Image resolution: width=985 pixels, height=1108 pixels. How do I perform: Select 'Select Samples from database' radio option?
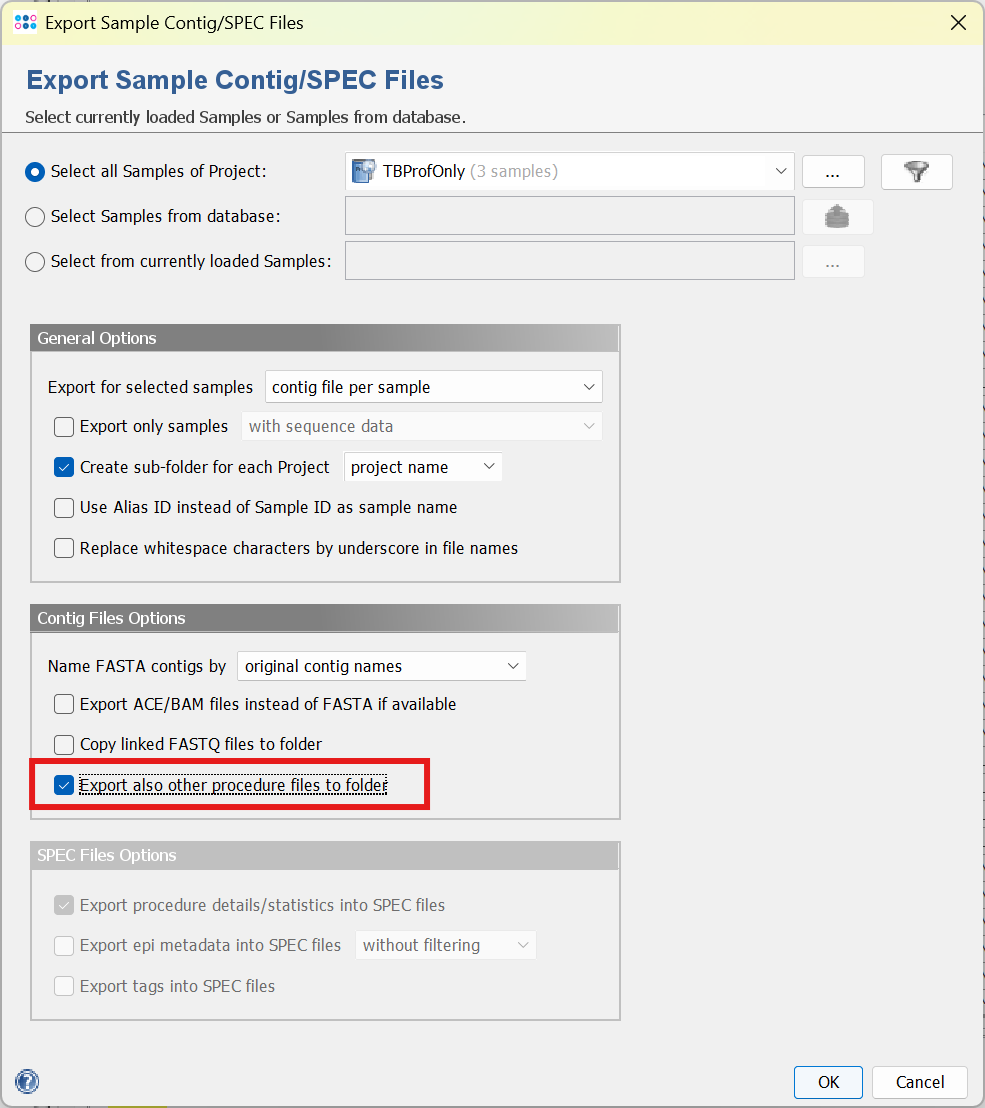click(35, 217)
